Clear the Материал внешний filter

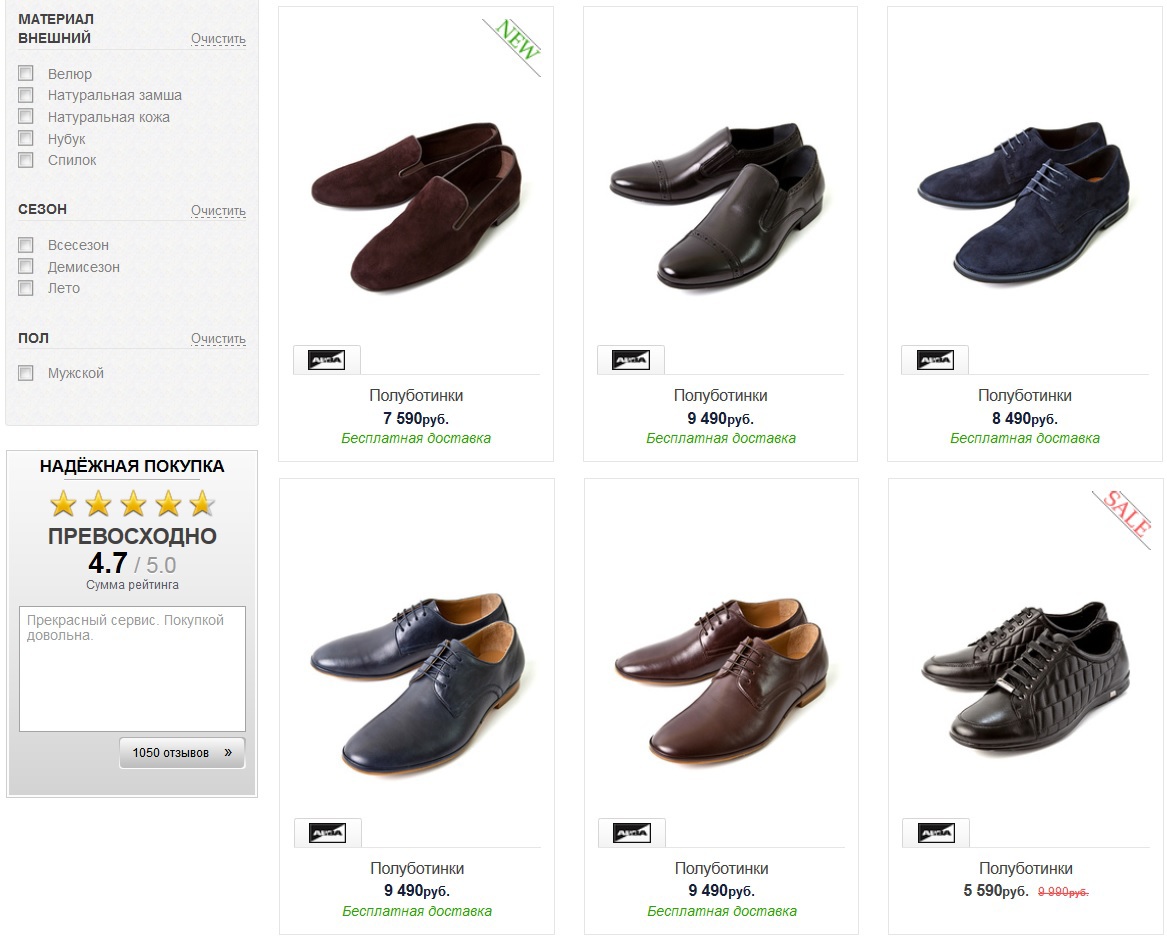(218, 39)
